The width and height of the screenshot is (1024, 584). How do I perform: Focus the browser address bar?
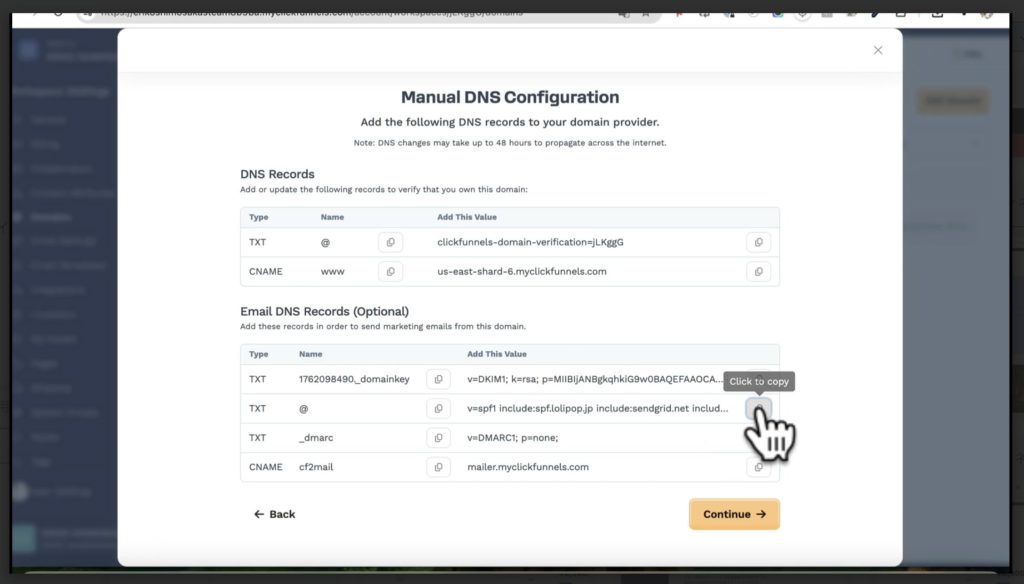point(350,13)
